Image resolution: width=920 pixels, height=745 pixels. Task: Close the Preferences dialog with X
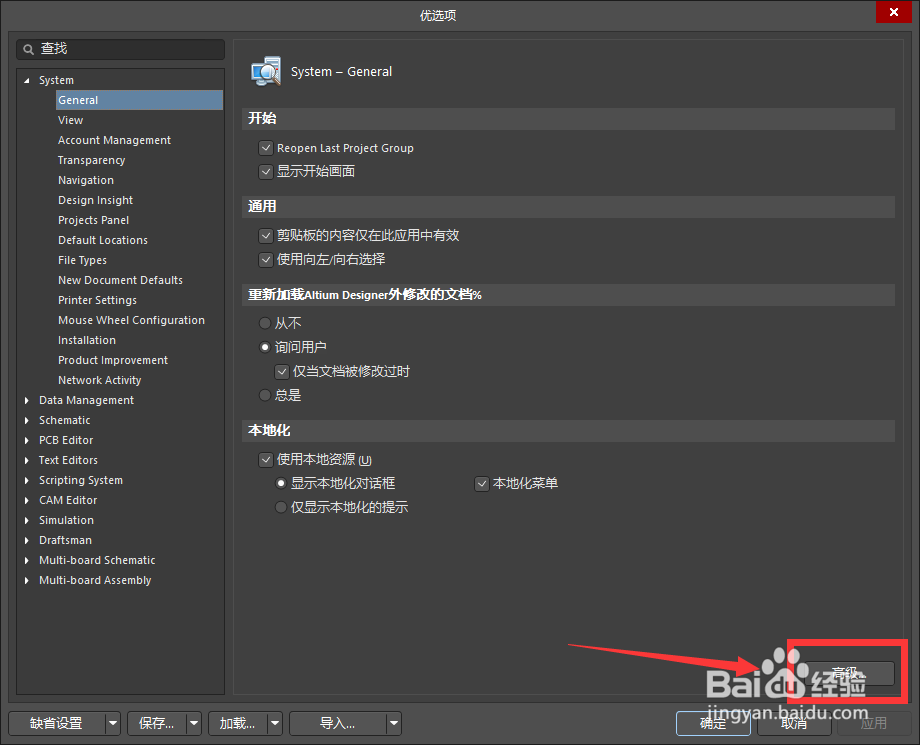pyautogui.click(x=894, y=12)
